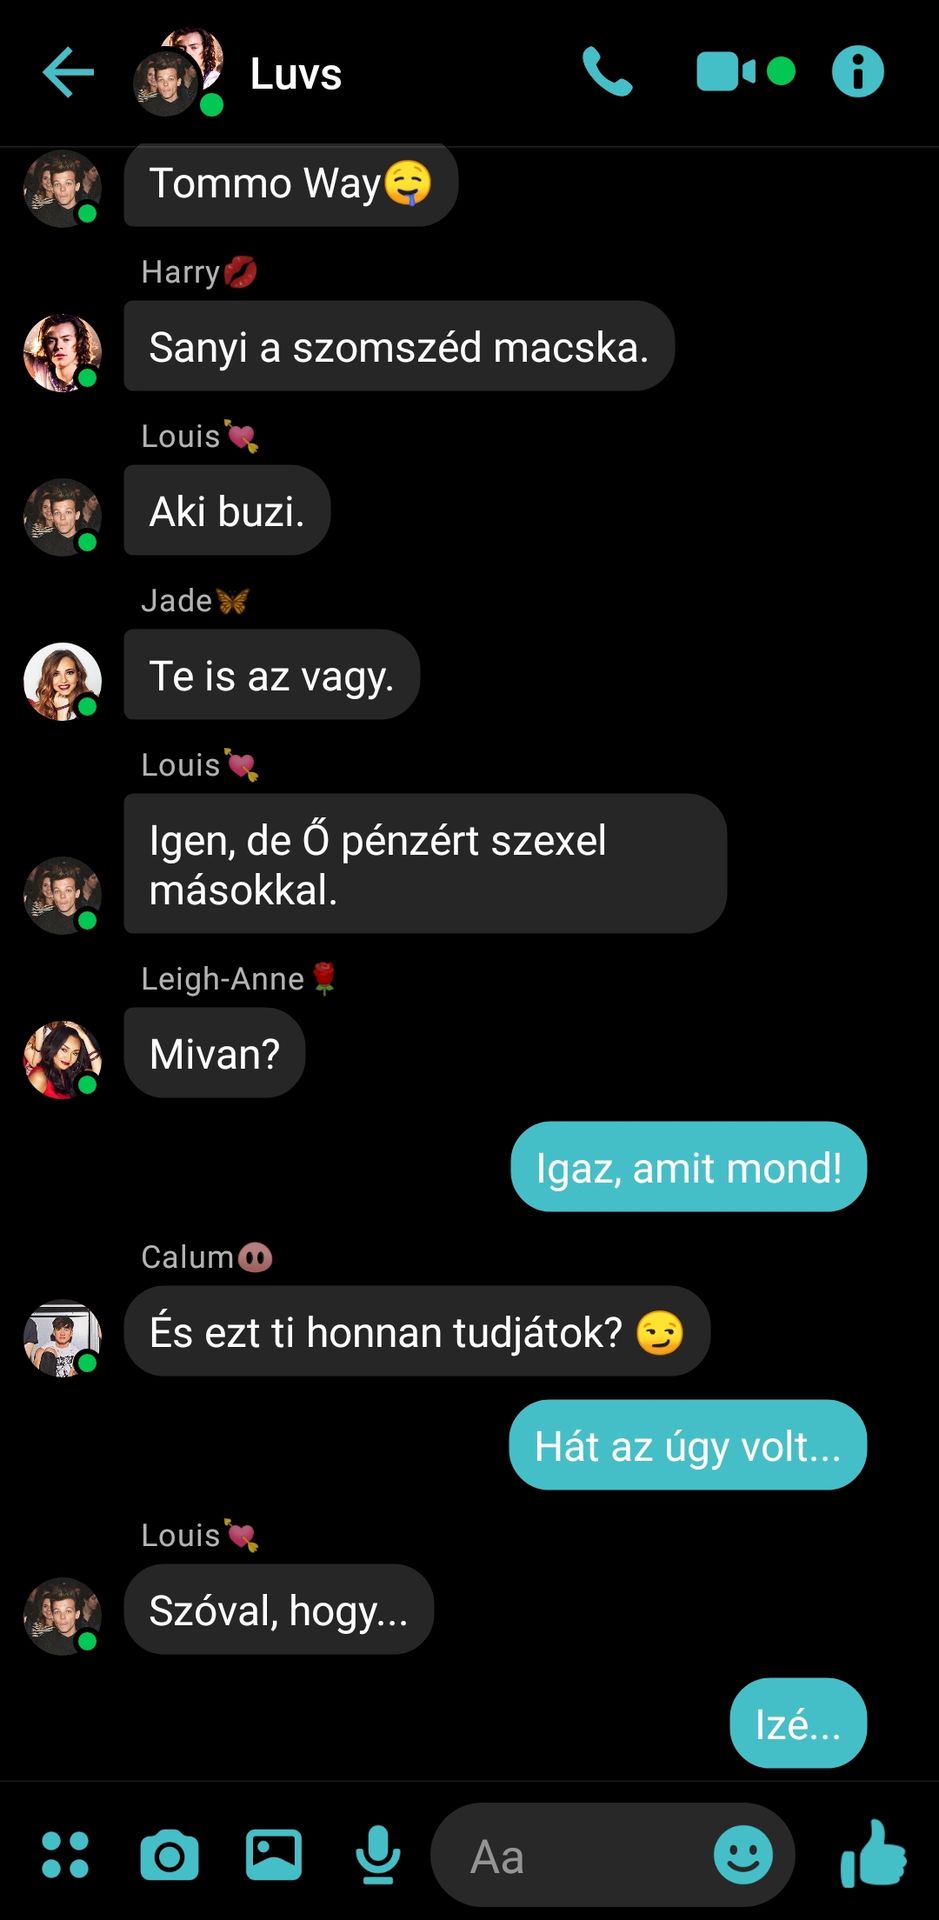Tap Leigh-Anne's profile picture

point(62,1059)
